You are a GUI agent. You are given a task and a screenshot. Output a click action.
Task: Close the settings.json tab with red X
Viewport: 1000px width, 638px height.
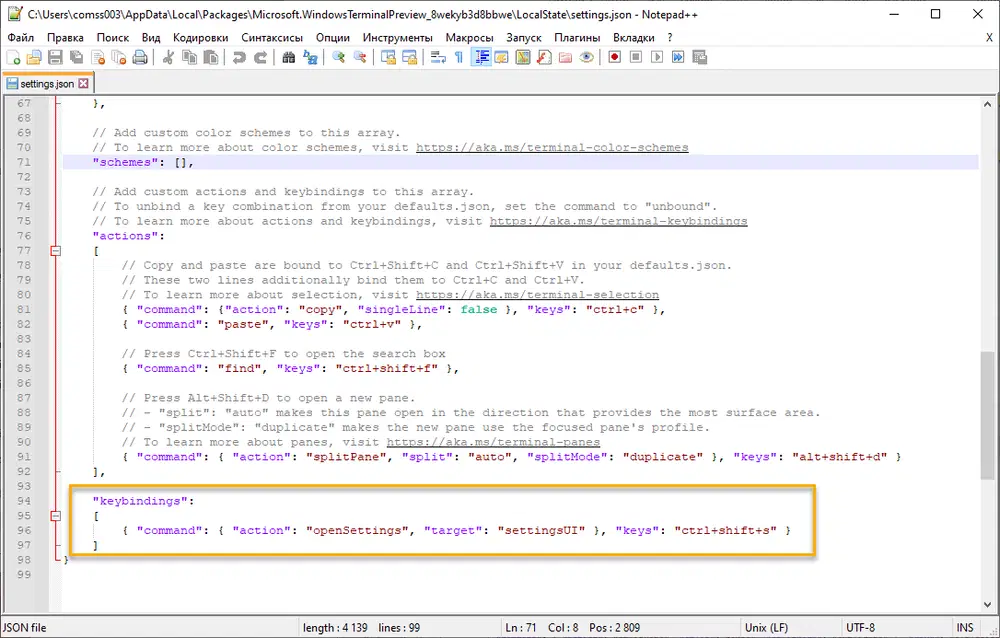point(83,84)
